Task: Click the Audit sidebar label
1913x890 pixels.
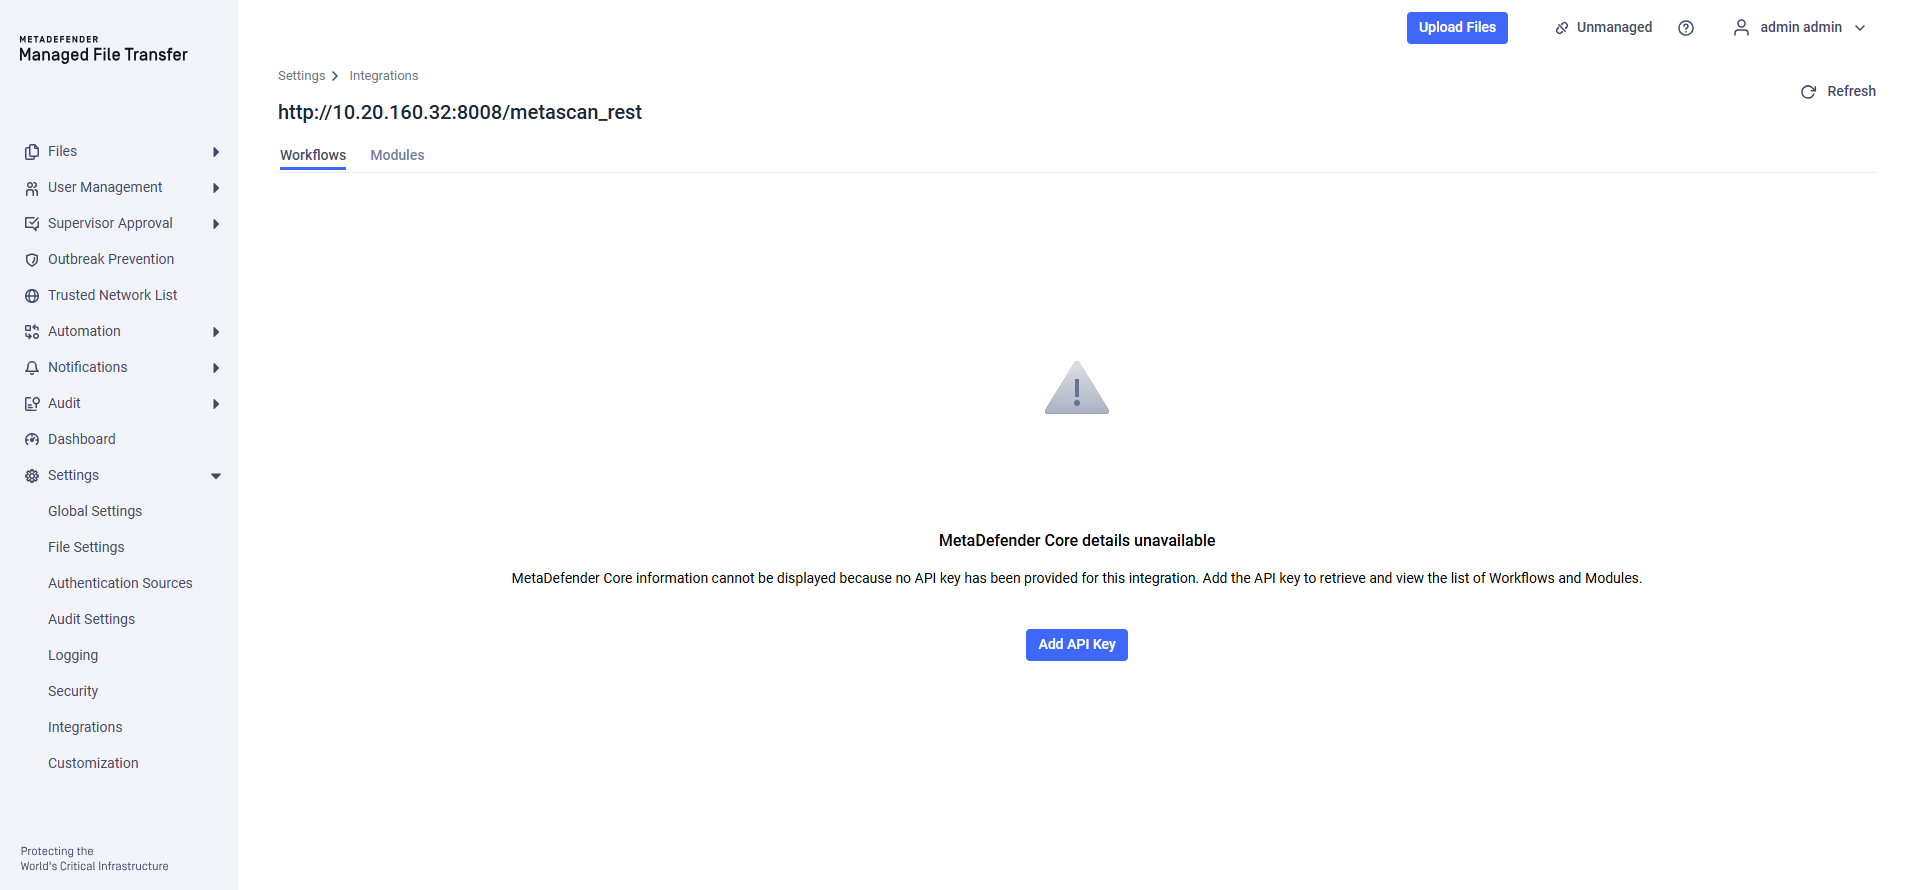Action: pyautogui.click(x=64, y=403)
